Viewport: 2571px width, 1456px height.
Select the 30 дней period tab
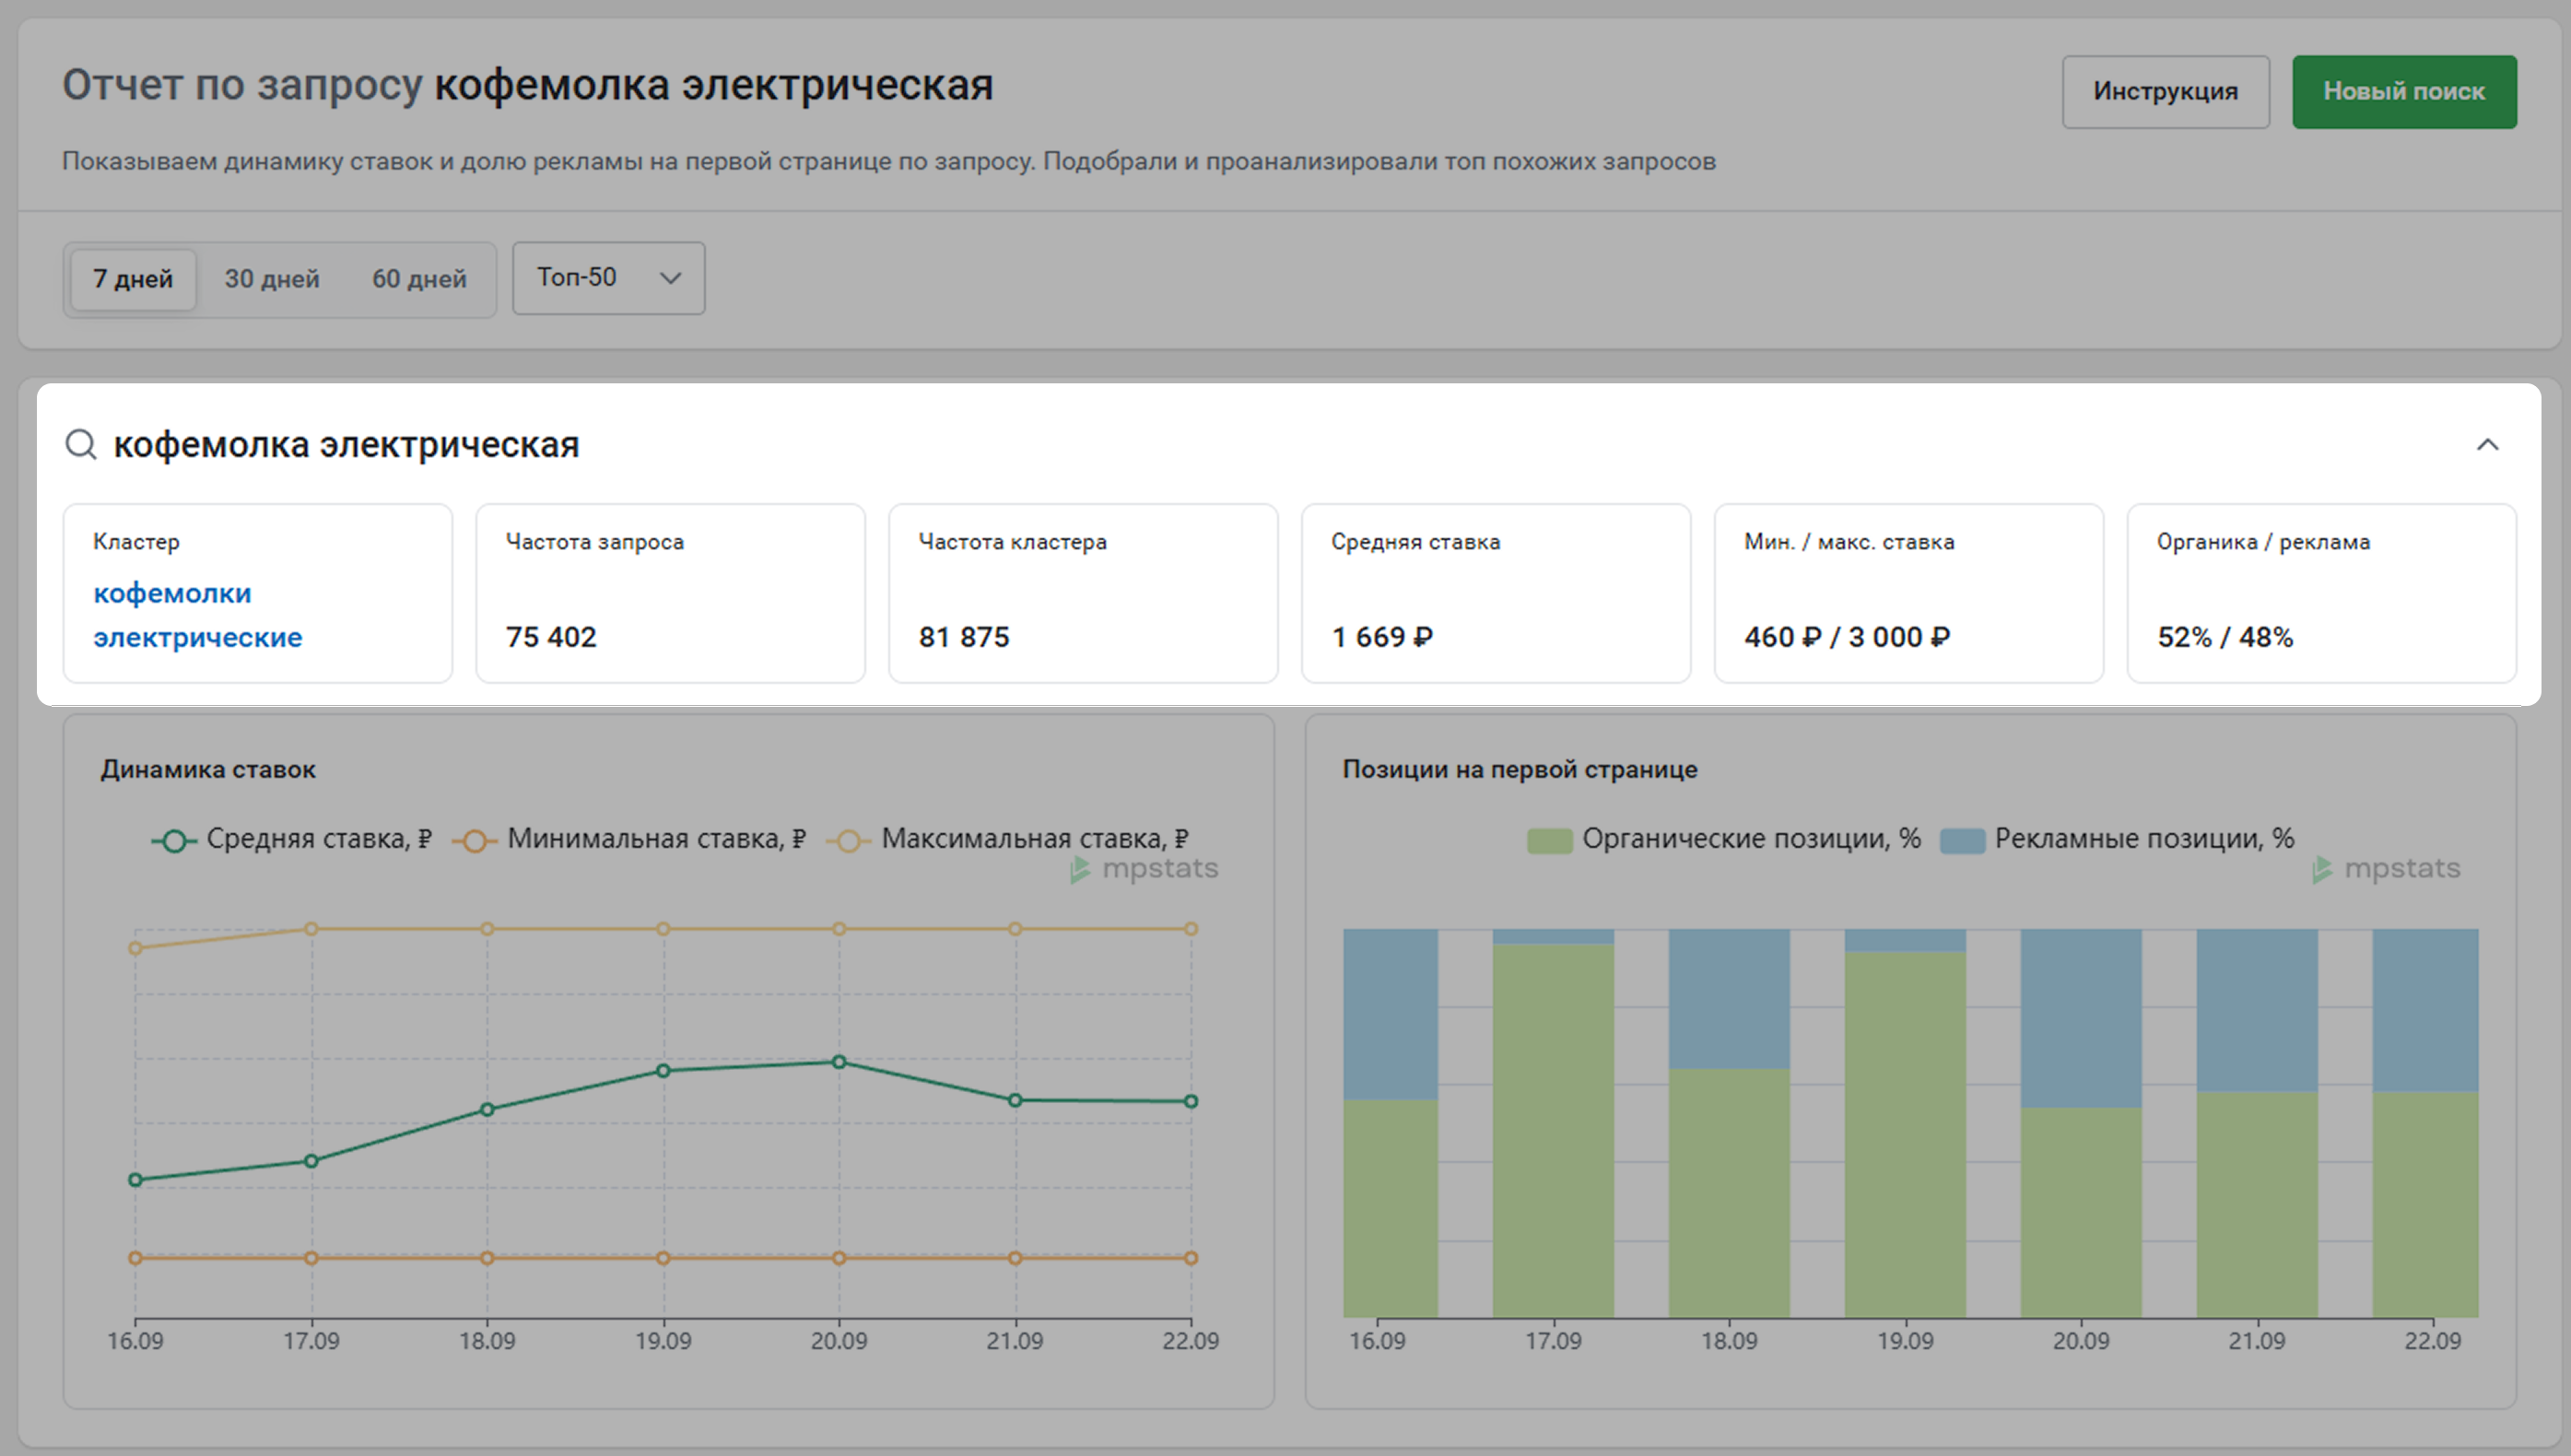[x=272, y=279]
